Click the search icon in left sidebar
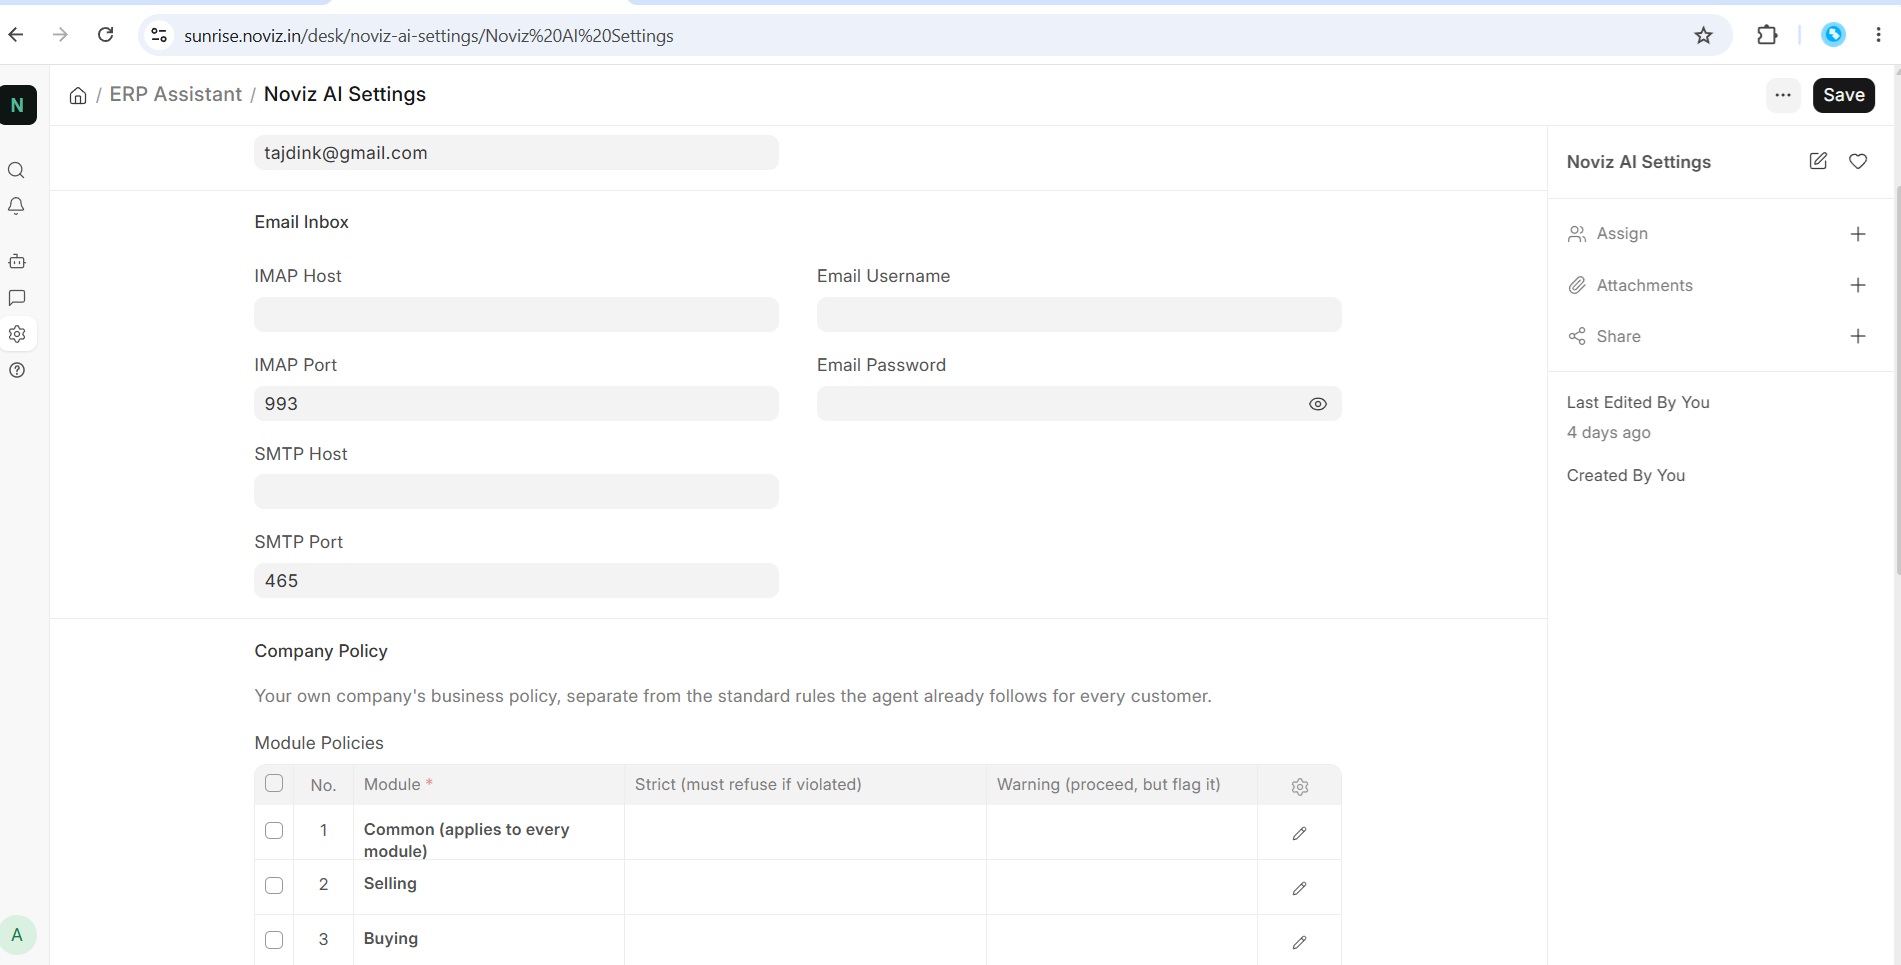The width and height of the screenshot is (1901, 965). 16,170
